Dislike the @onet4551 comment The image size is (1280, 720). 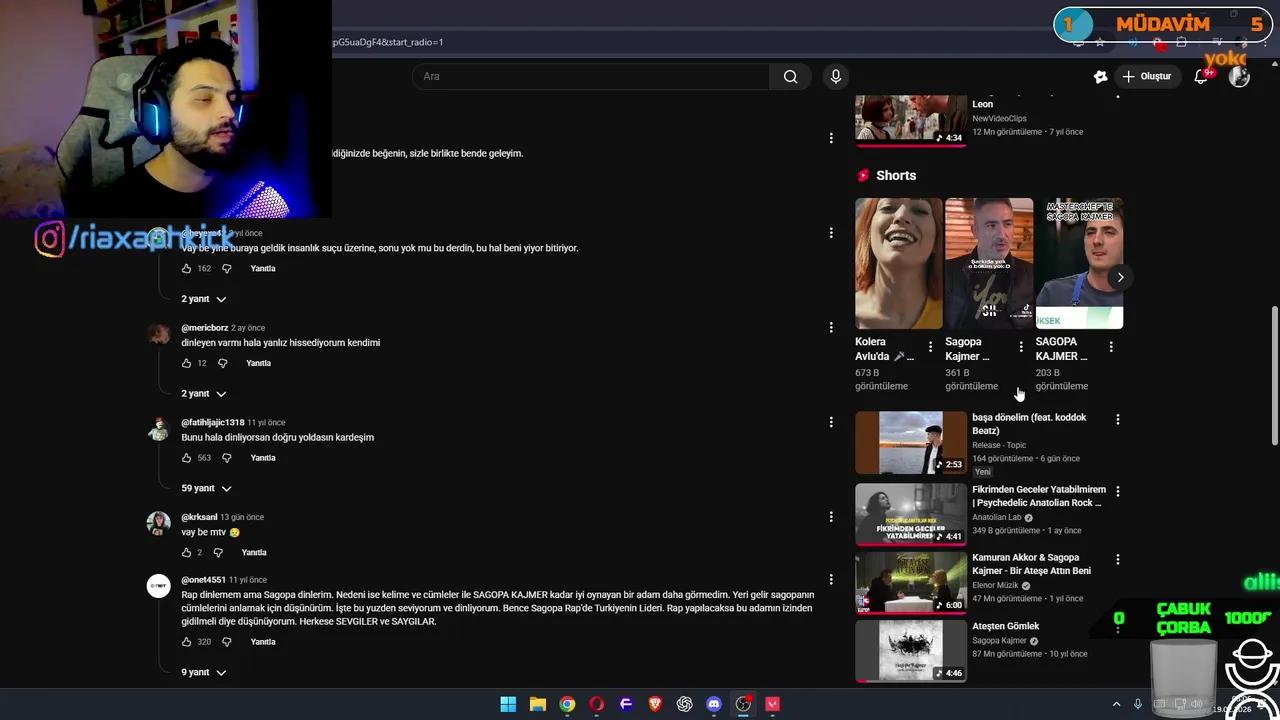pos(226,642)
